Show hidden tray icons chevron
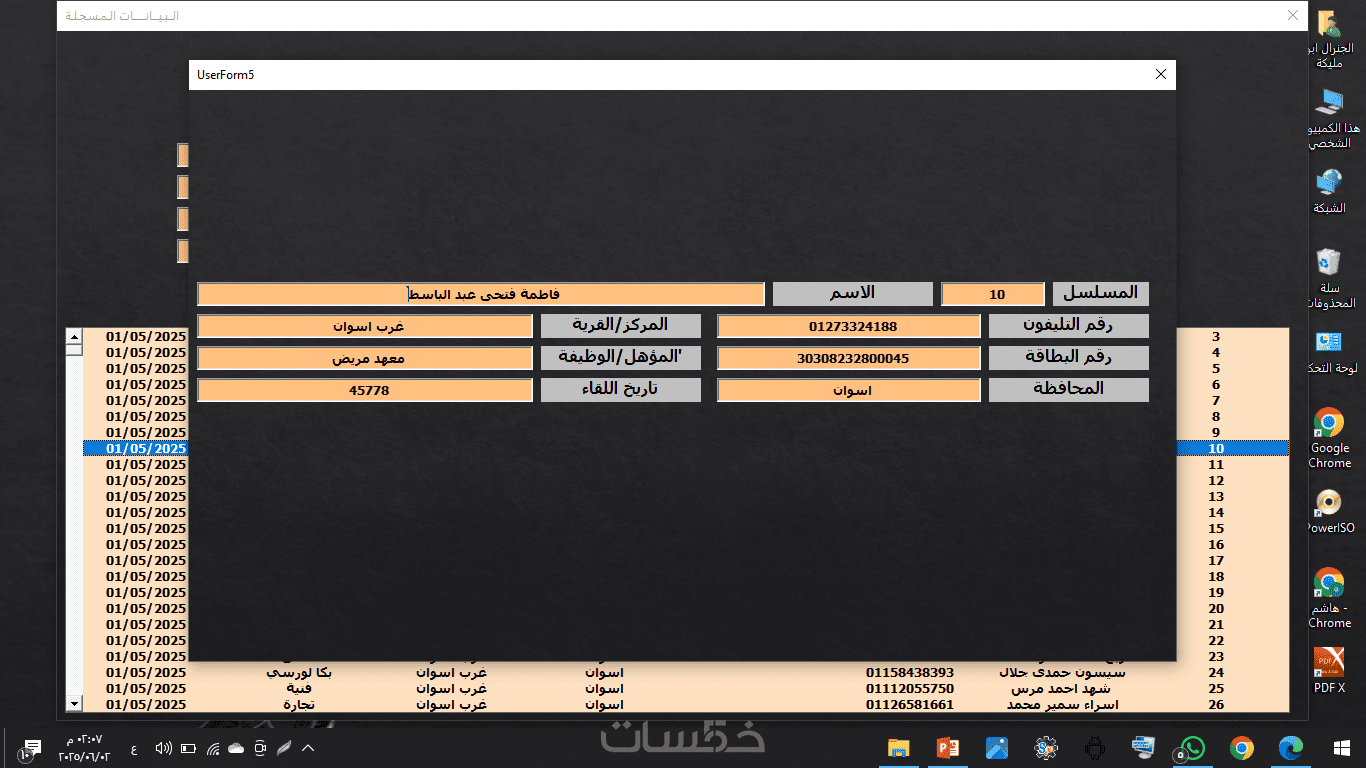Screen dimensions: 1366x768 tap(308, 748)
